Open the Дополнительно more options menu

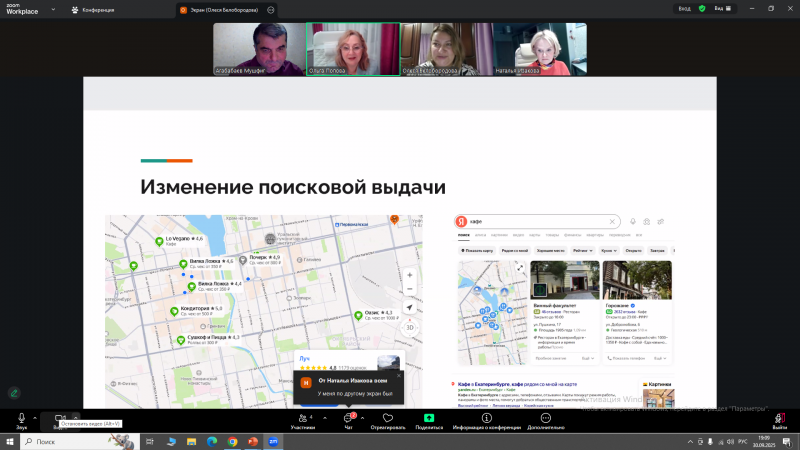(x=546, y=420)
